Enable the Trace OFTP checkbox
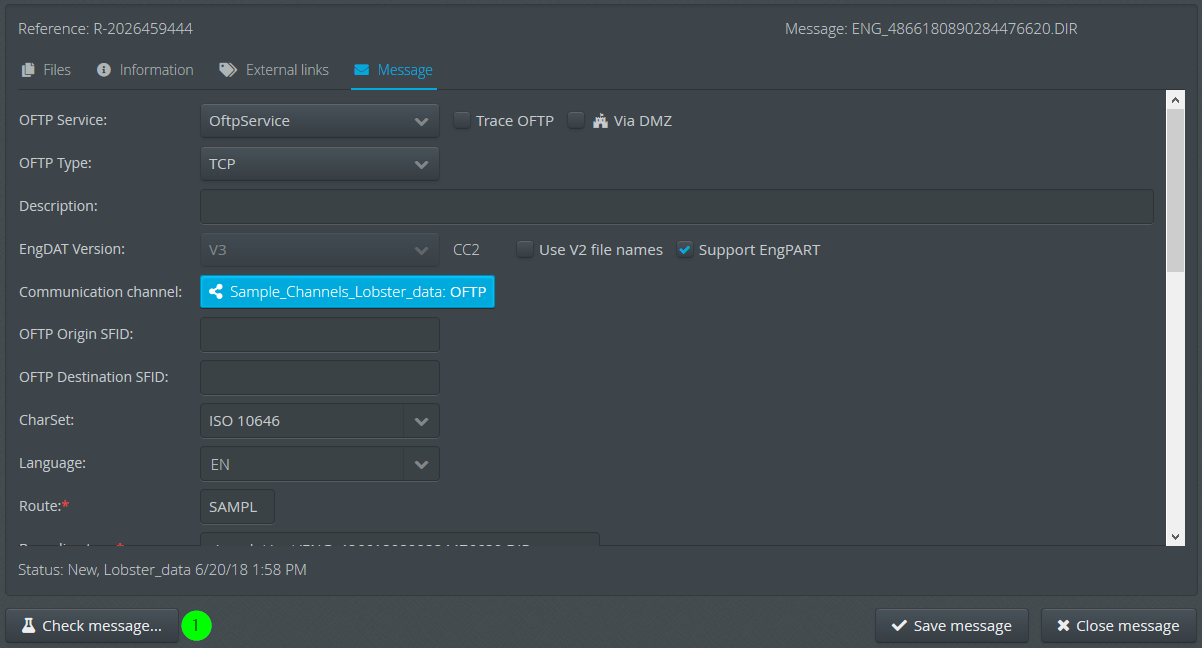This screenshot has height=648, width=1202. 462,121
